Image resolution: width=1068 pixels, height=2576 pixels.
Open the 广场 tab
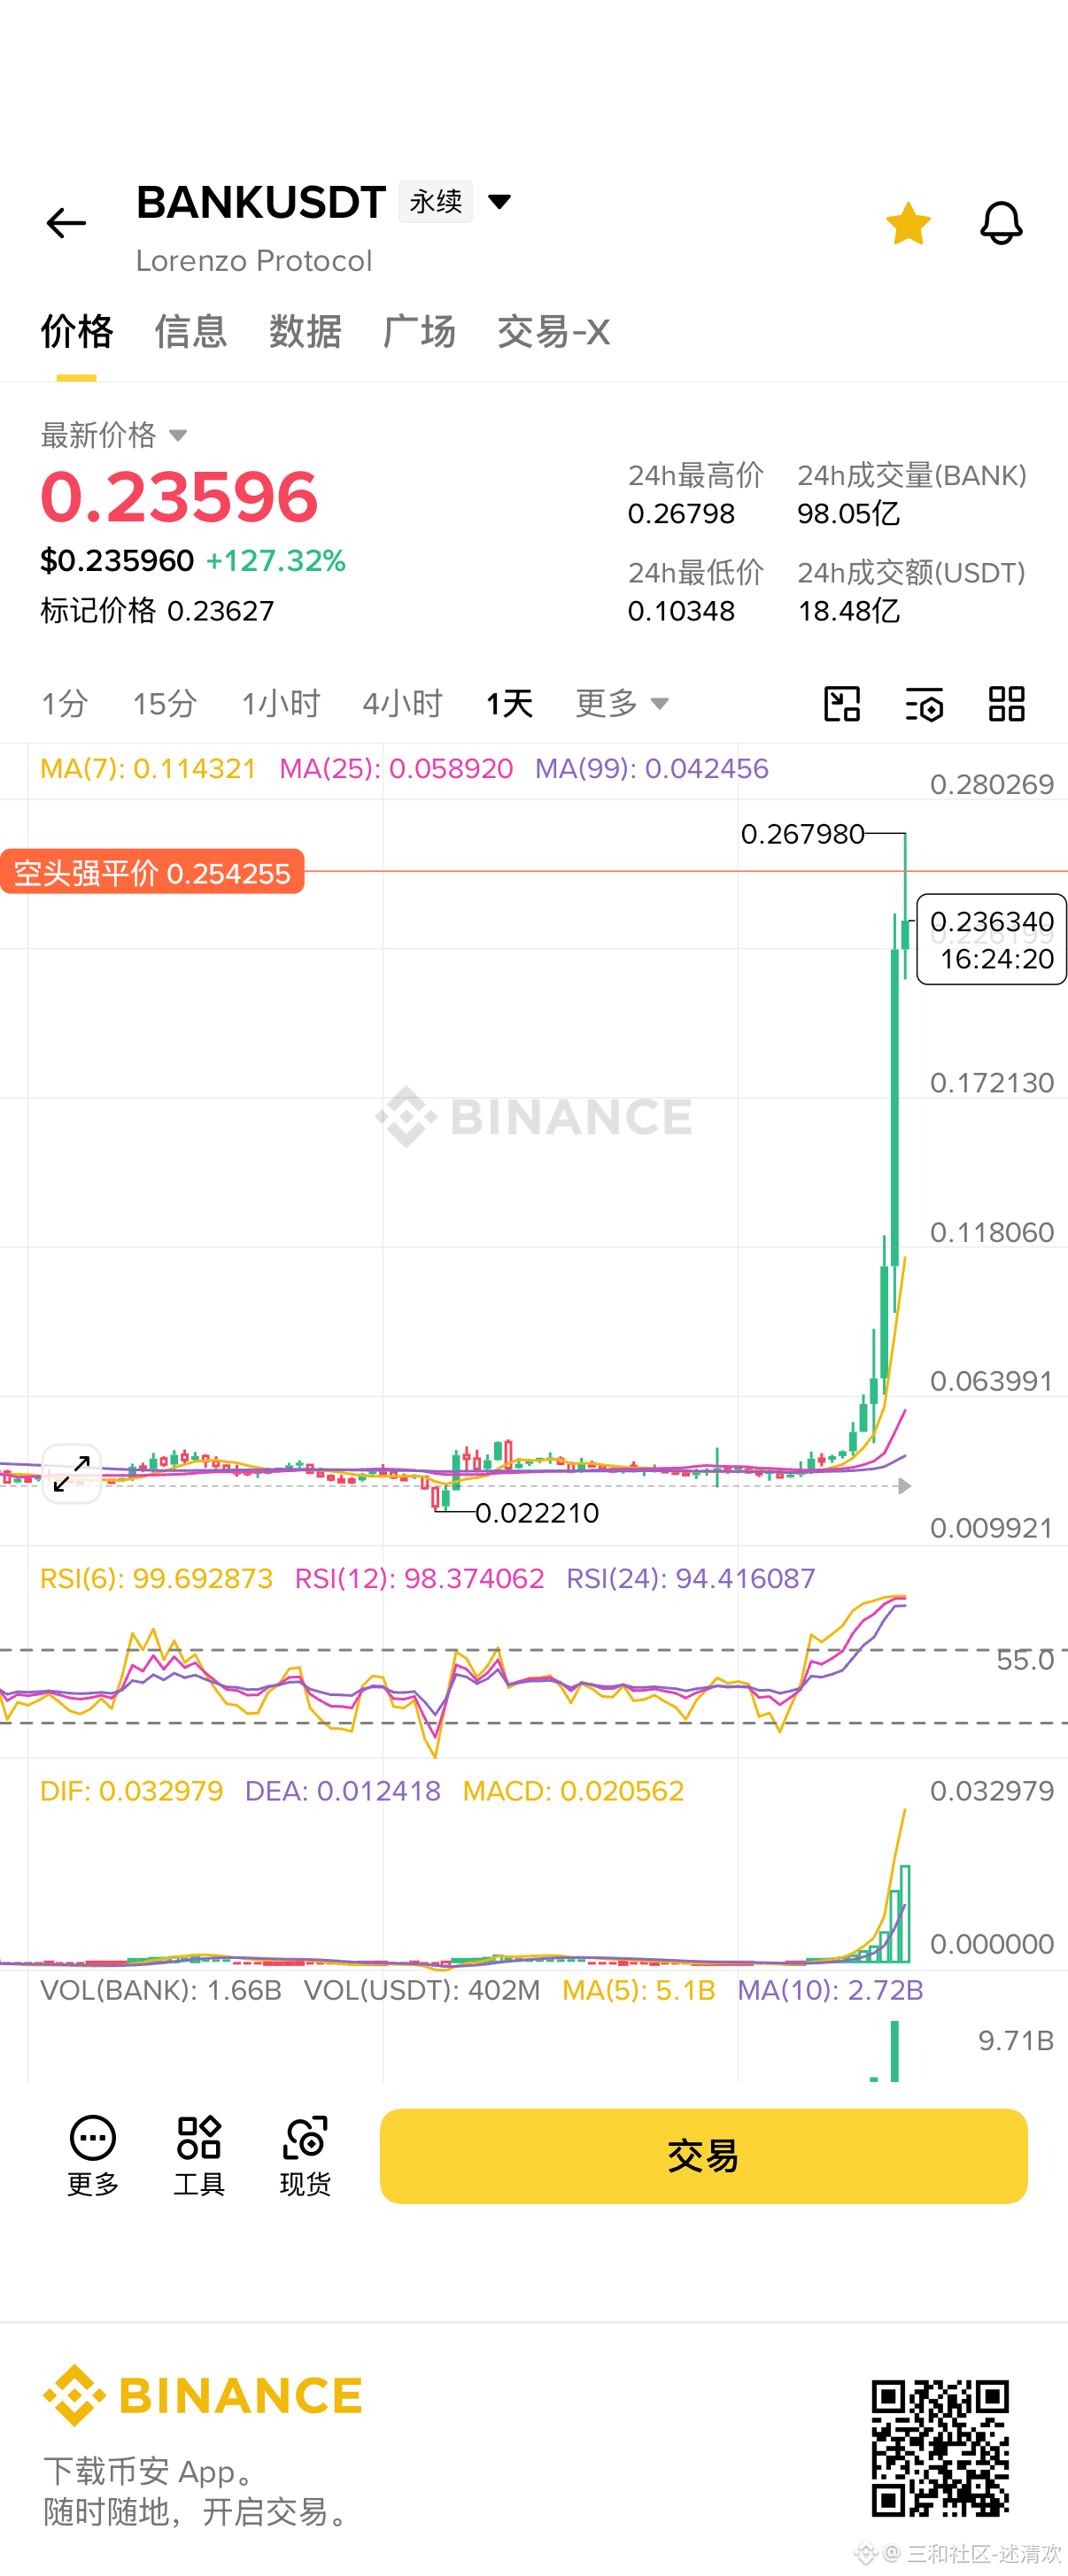pyautogui.click(x=419, y=331)
